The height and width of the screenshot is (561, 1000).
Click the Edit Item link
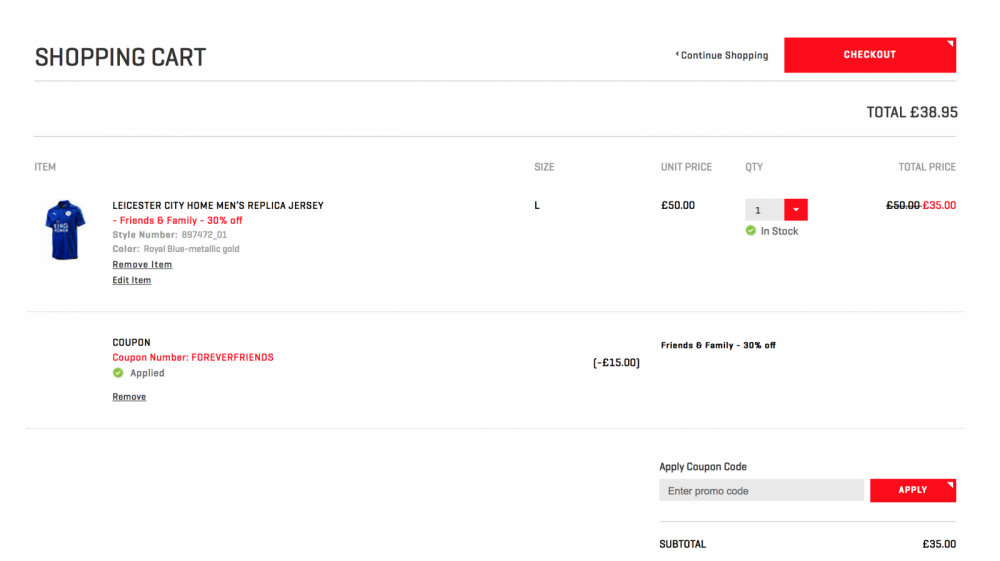tap(131, 280)
